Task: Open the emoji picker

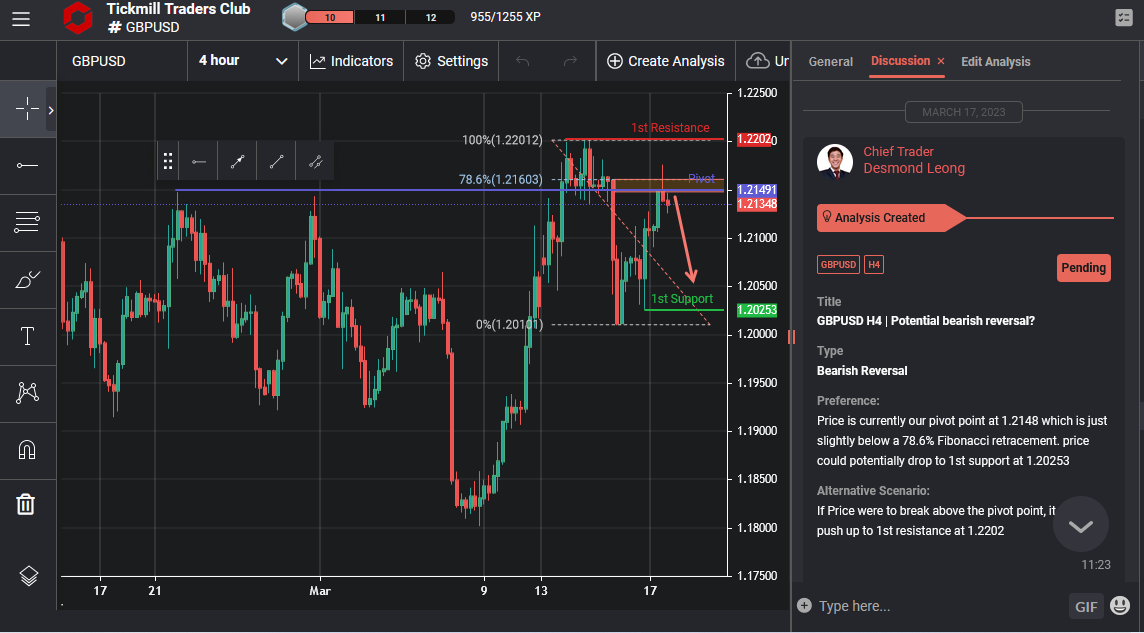Action: 1120,605
